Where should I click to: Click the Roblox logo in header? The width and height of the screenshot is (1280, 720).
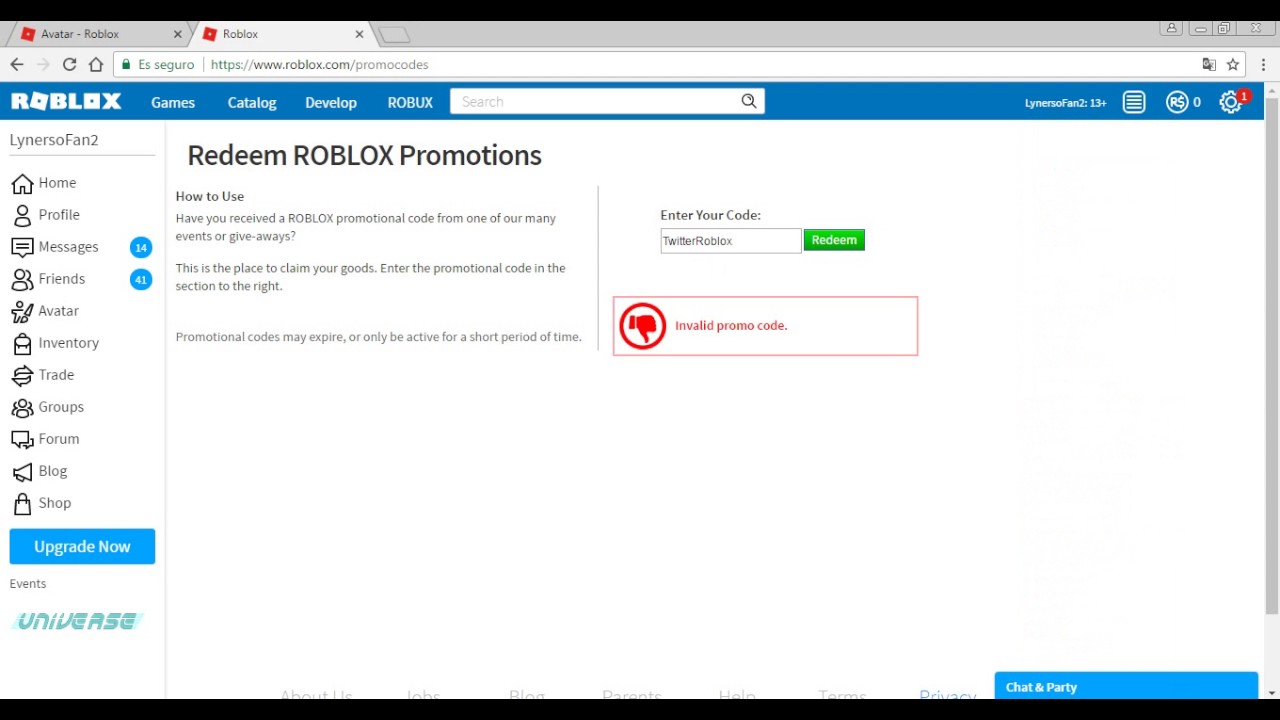(x=66, y=102)
